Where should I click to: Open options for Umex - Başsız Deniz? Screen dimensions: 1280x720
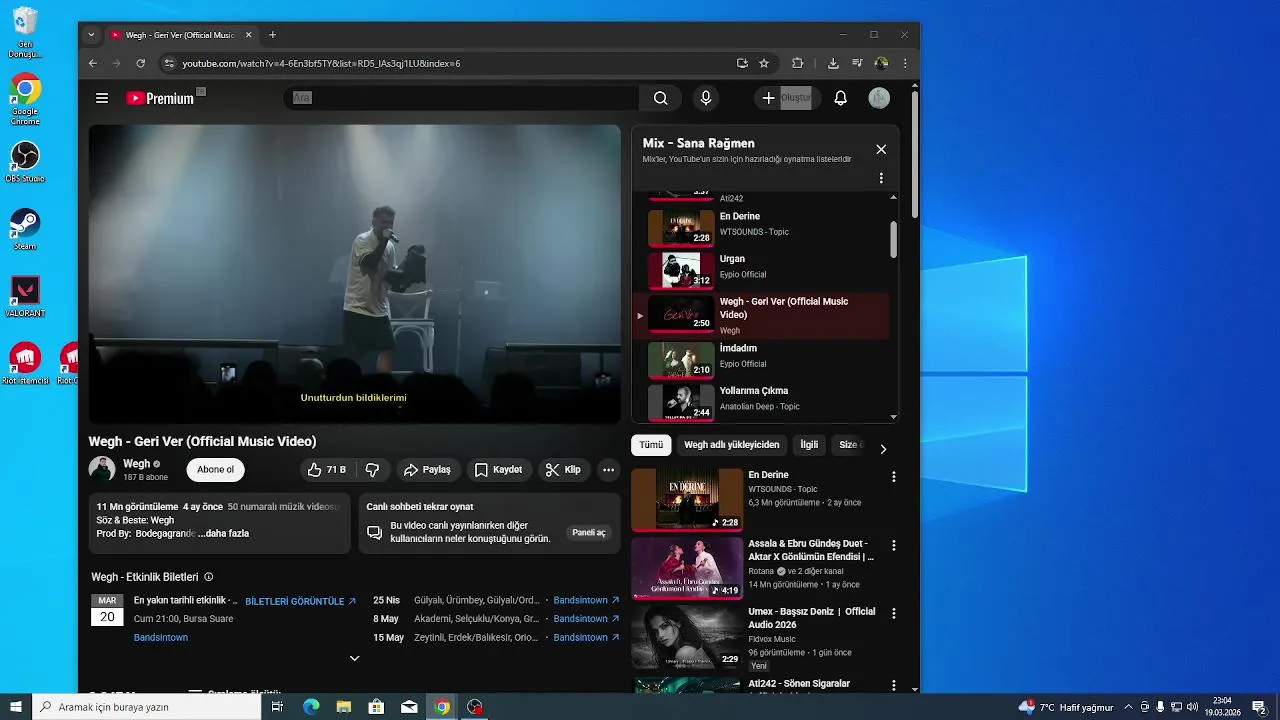pyautogui.click(x=894, y=614)
